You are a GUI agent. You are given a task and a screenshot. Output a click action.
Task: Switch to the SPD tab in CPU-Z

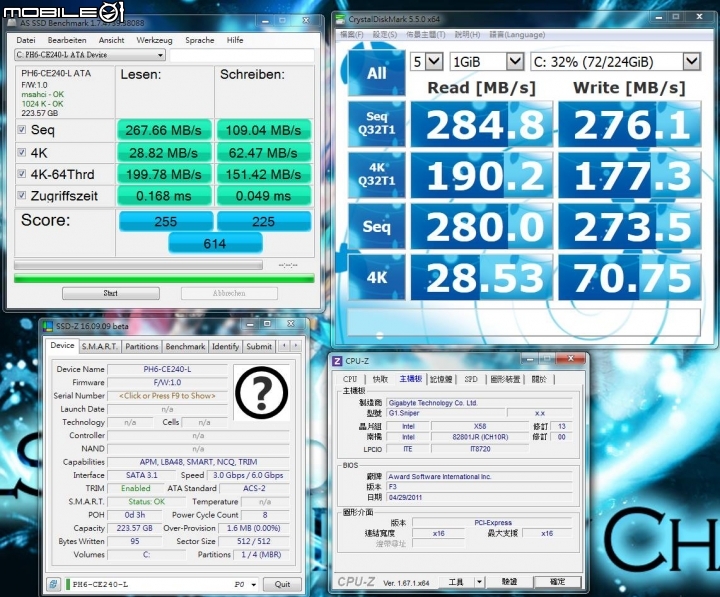[x=471, y=379]
